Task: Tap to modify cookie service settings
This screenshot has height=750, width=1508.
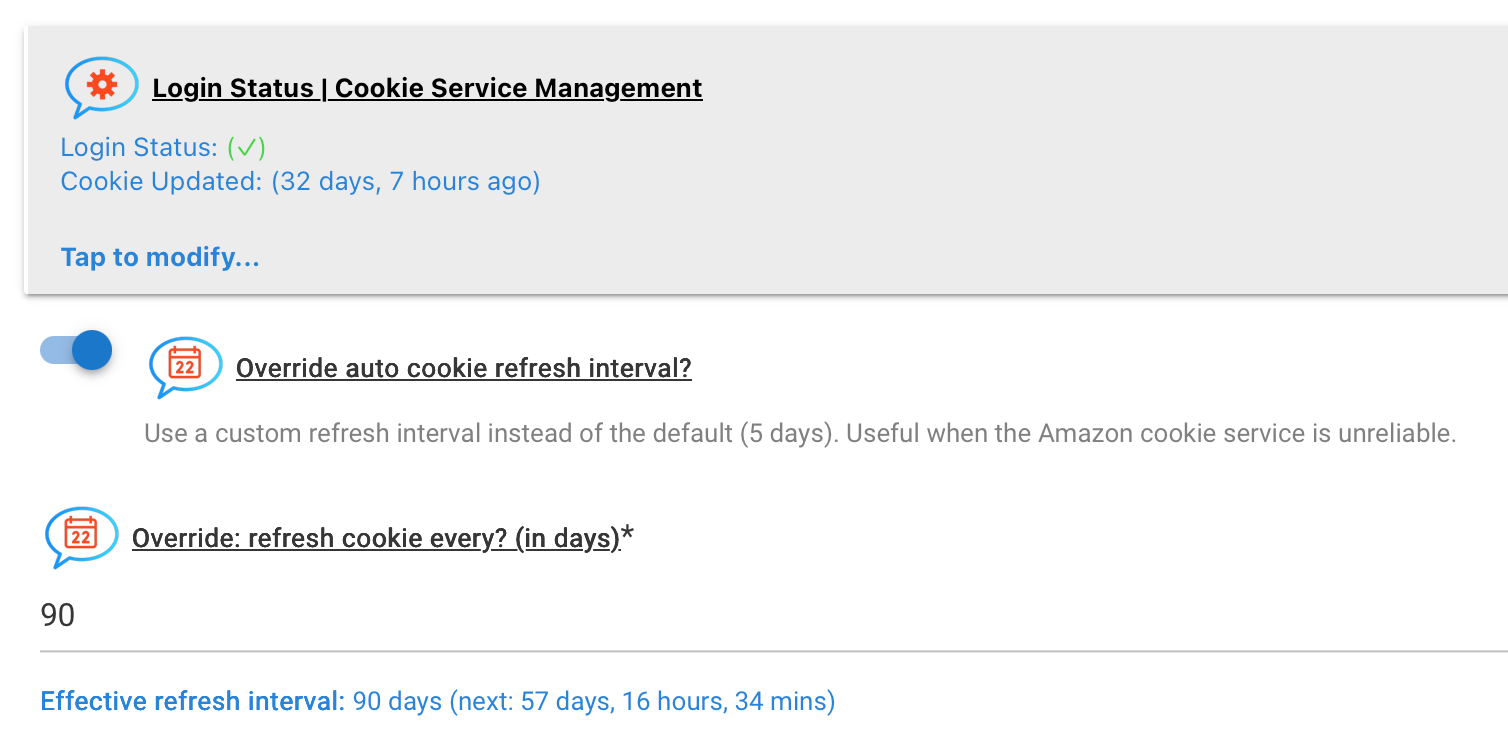Action: click(x=160, y=257)
